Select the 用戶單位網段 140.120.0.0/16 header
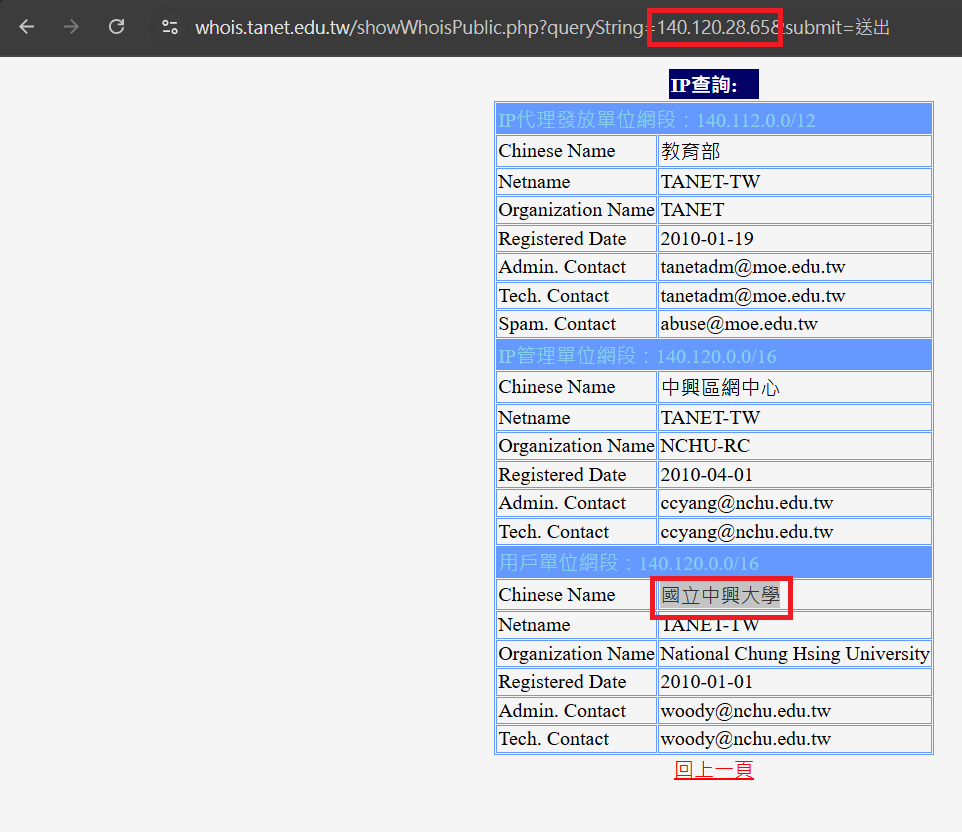This screenshot has height=832, width=962. click(714, 563)
